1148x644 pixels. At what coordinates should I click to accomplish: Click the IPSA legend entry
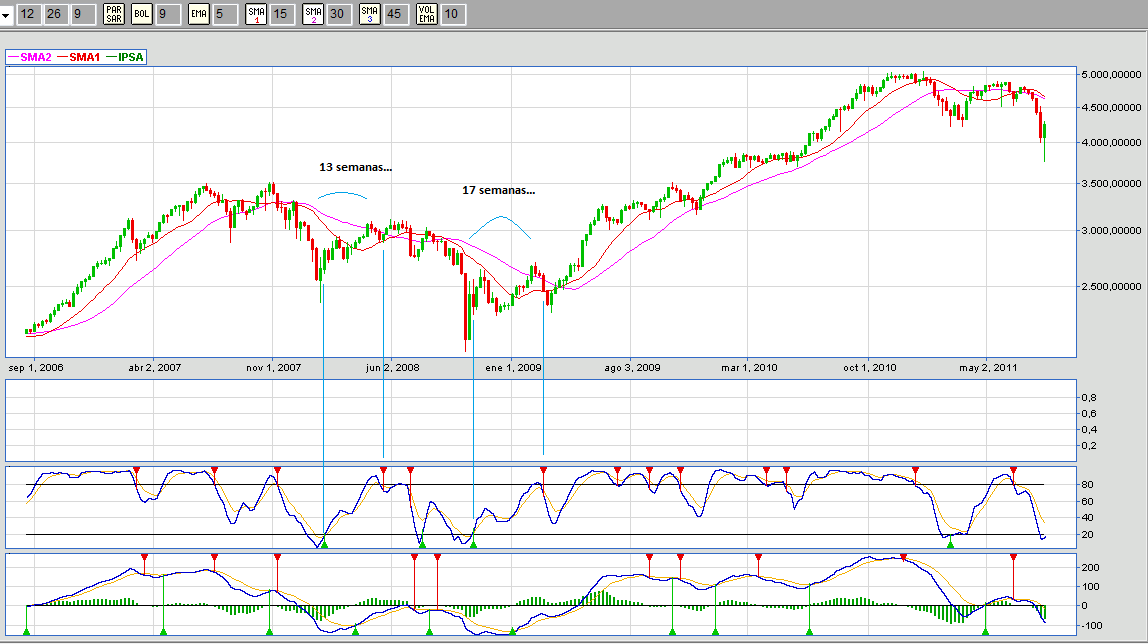tap(130, 58)
